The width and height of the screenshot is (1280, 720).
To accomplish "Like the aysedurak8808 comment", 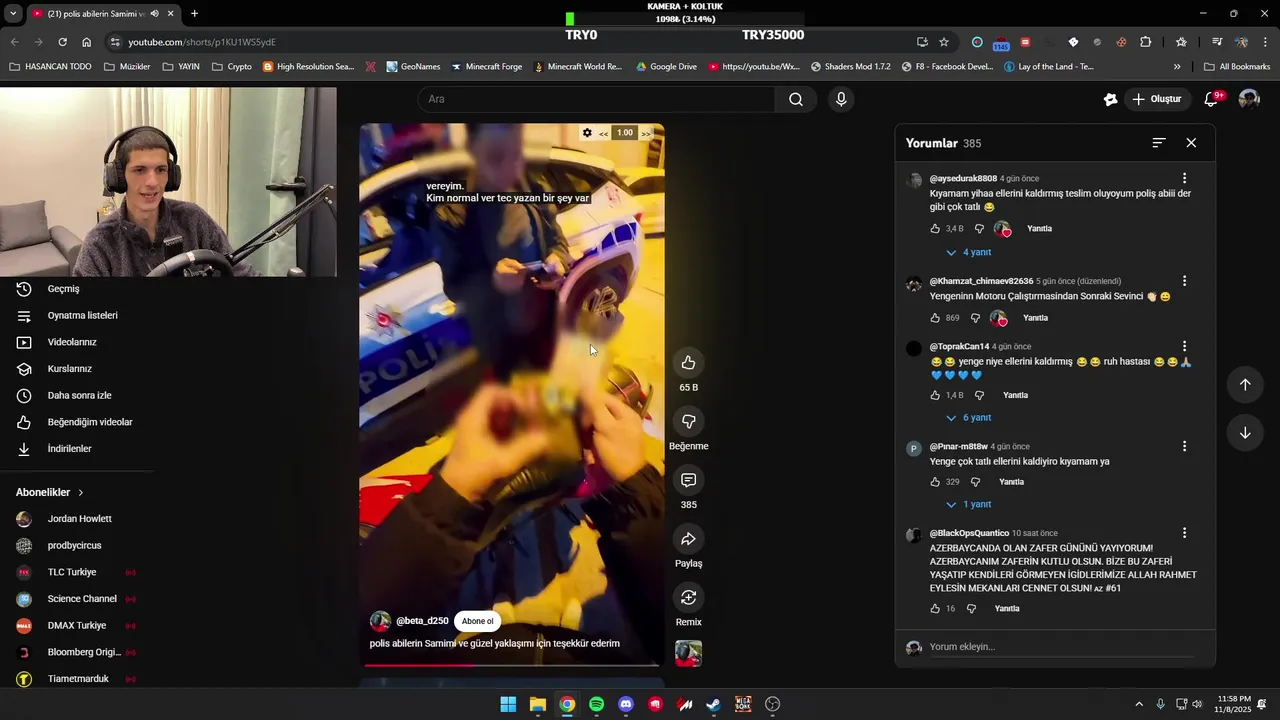I will point(935,229).
